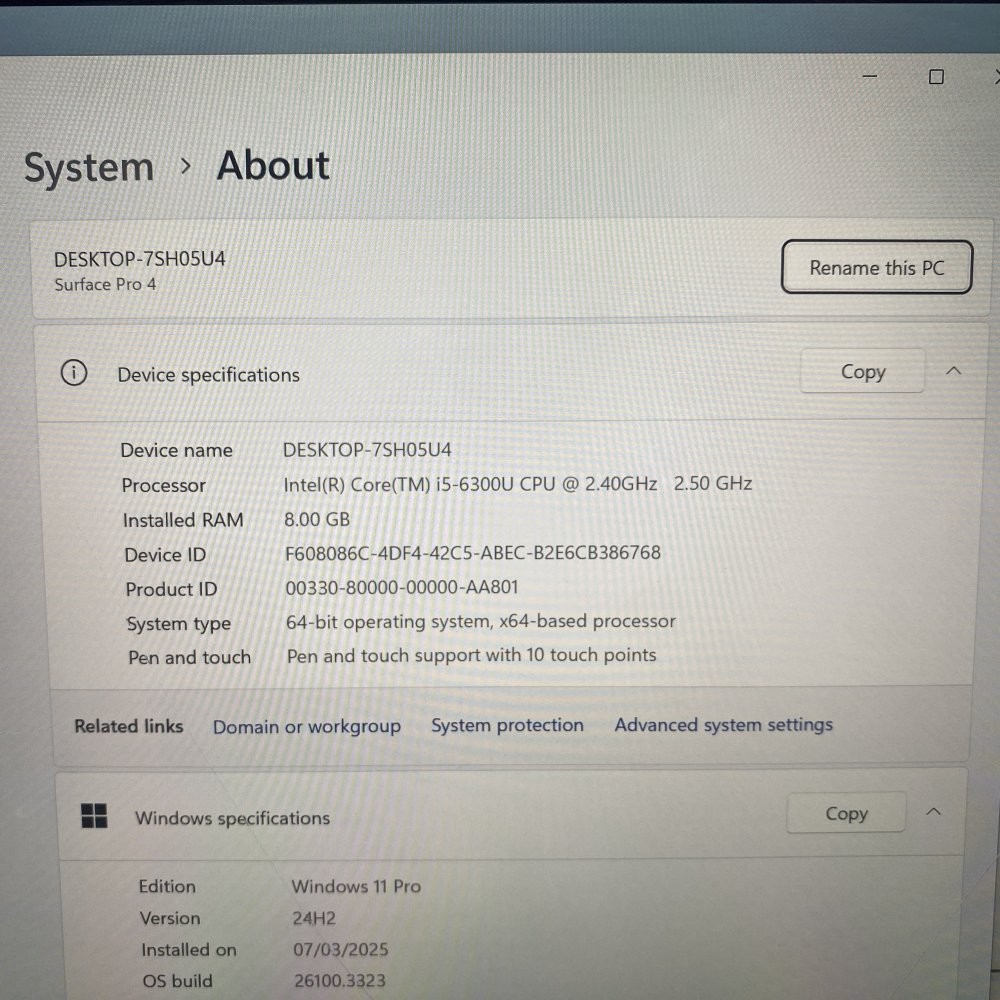
Task: Click the Device name label
Action: pos(177,450)
